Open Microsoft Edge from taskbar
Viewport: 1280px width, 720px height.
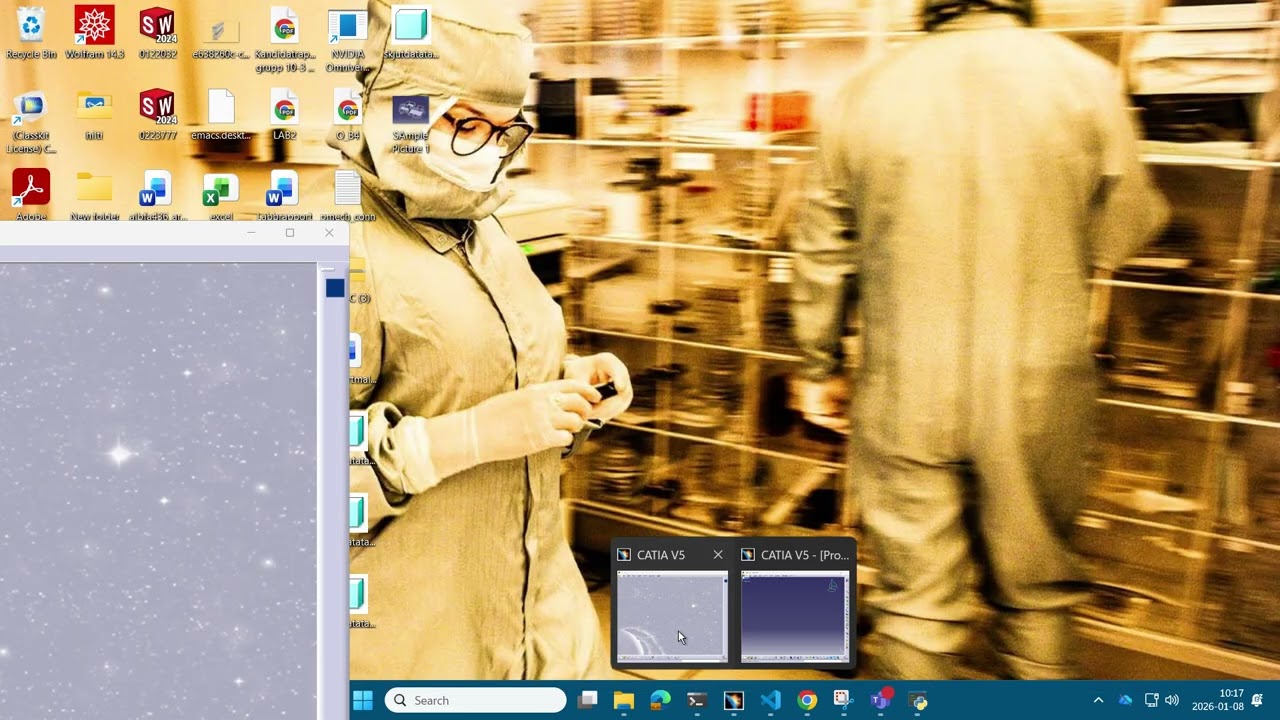pos(660,700)
